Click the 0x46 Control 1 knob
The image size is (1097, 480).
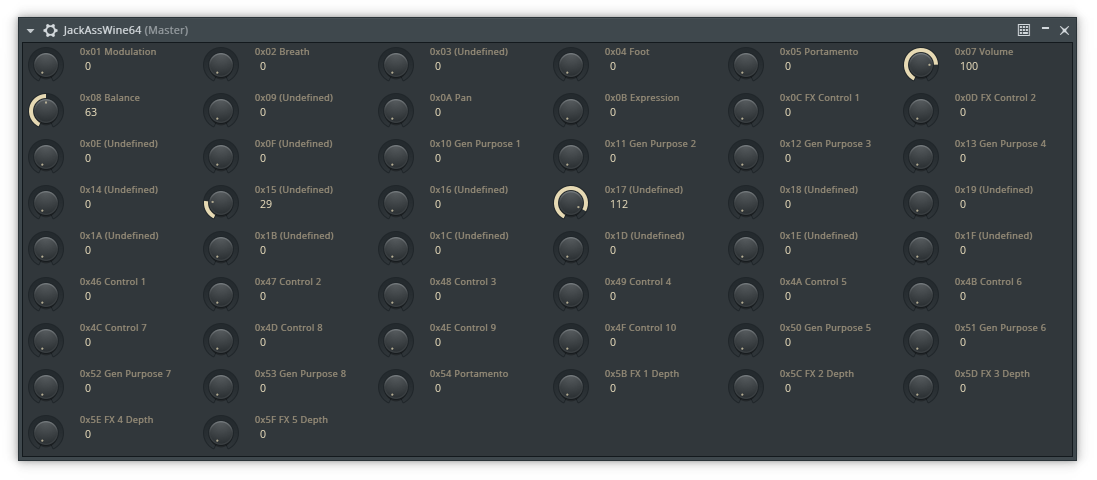click(x=45, y=295)
